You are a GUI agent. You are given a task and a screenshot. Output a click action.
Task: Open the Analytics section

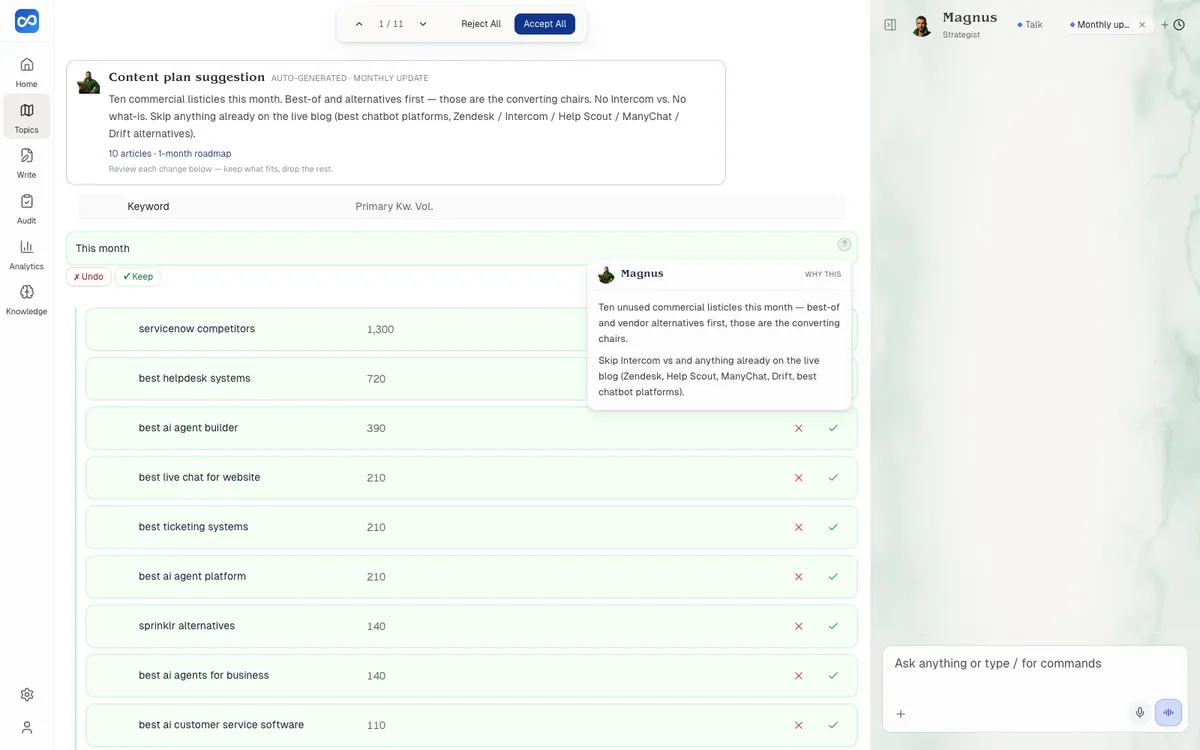pyautogui.click(x=27, y=254)
